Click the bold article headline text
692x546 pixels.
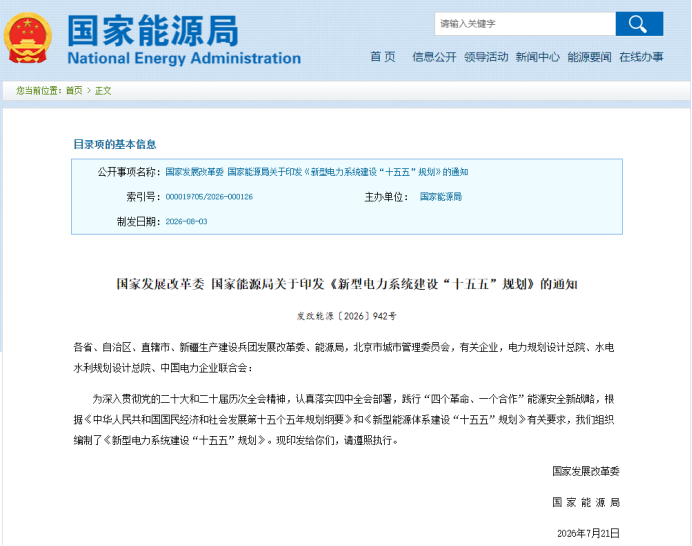point(347,284)
